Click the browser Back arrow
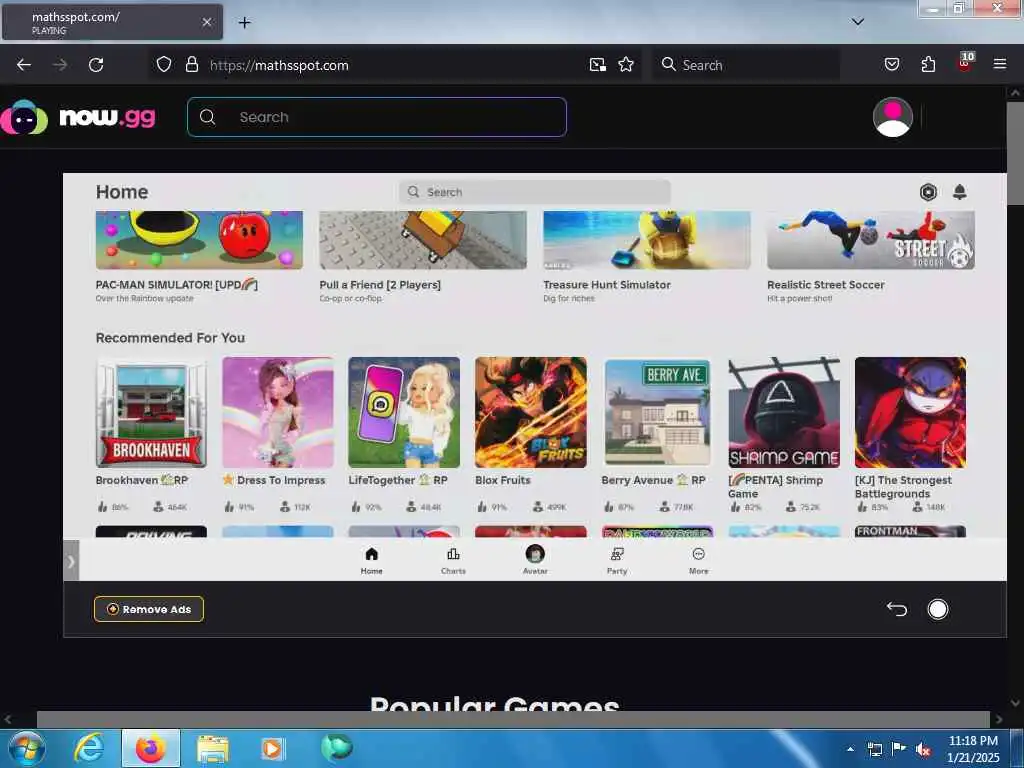The height and width of the screenshot is (768, 1024). pyautogui.click(x=24, y=65)
